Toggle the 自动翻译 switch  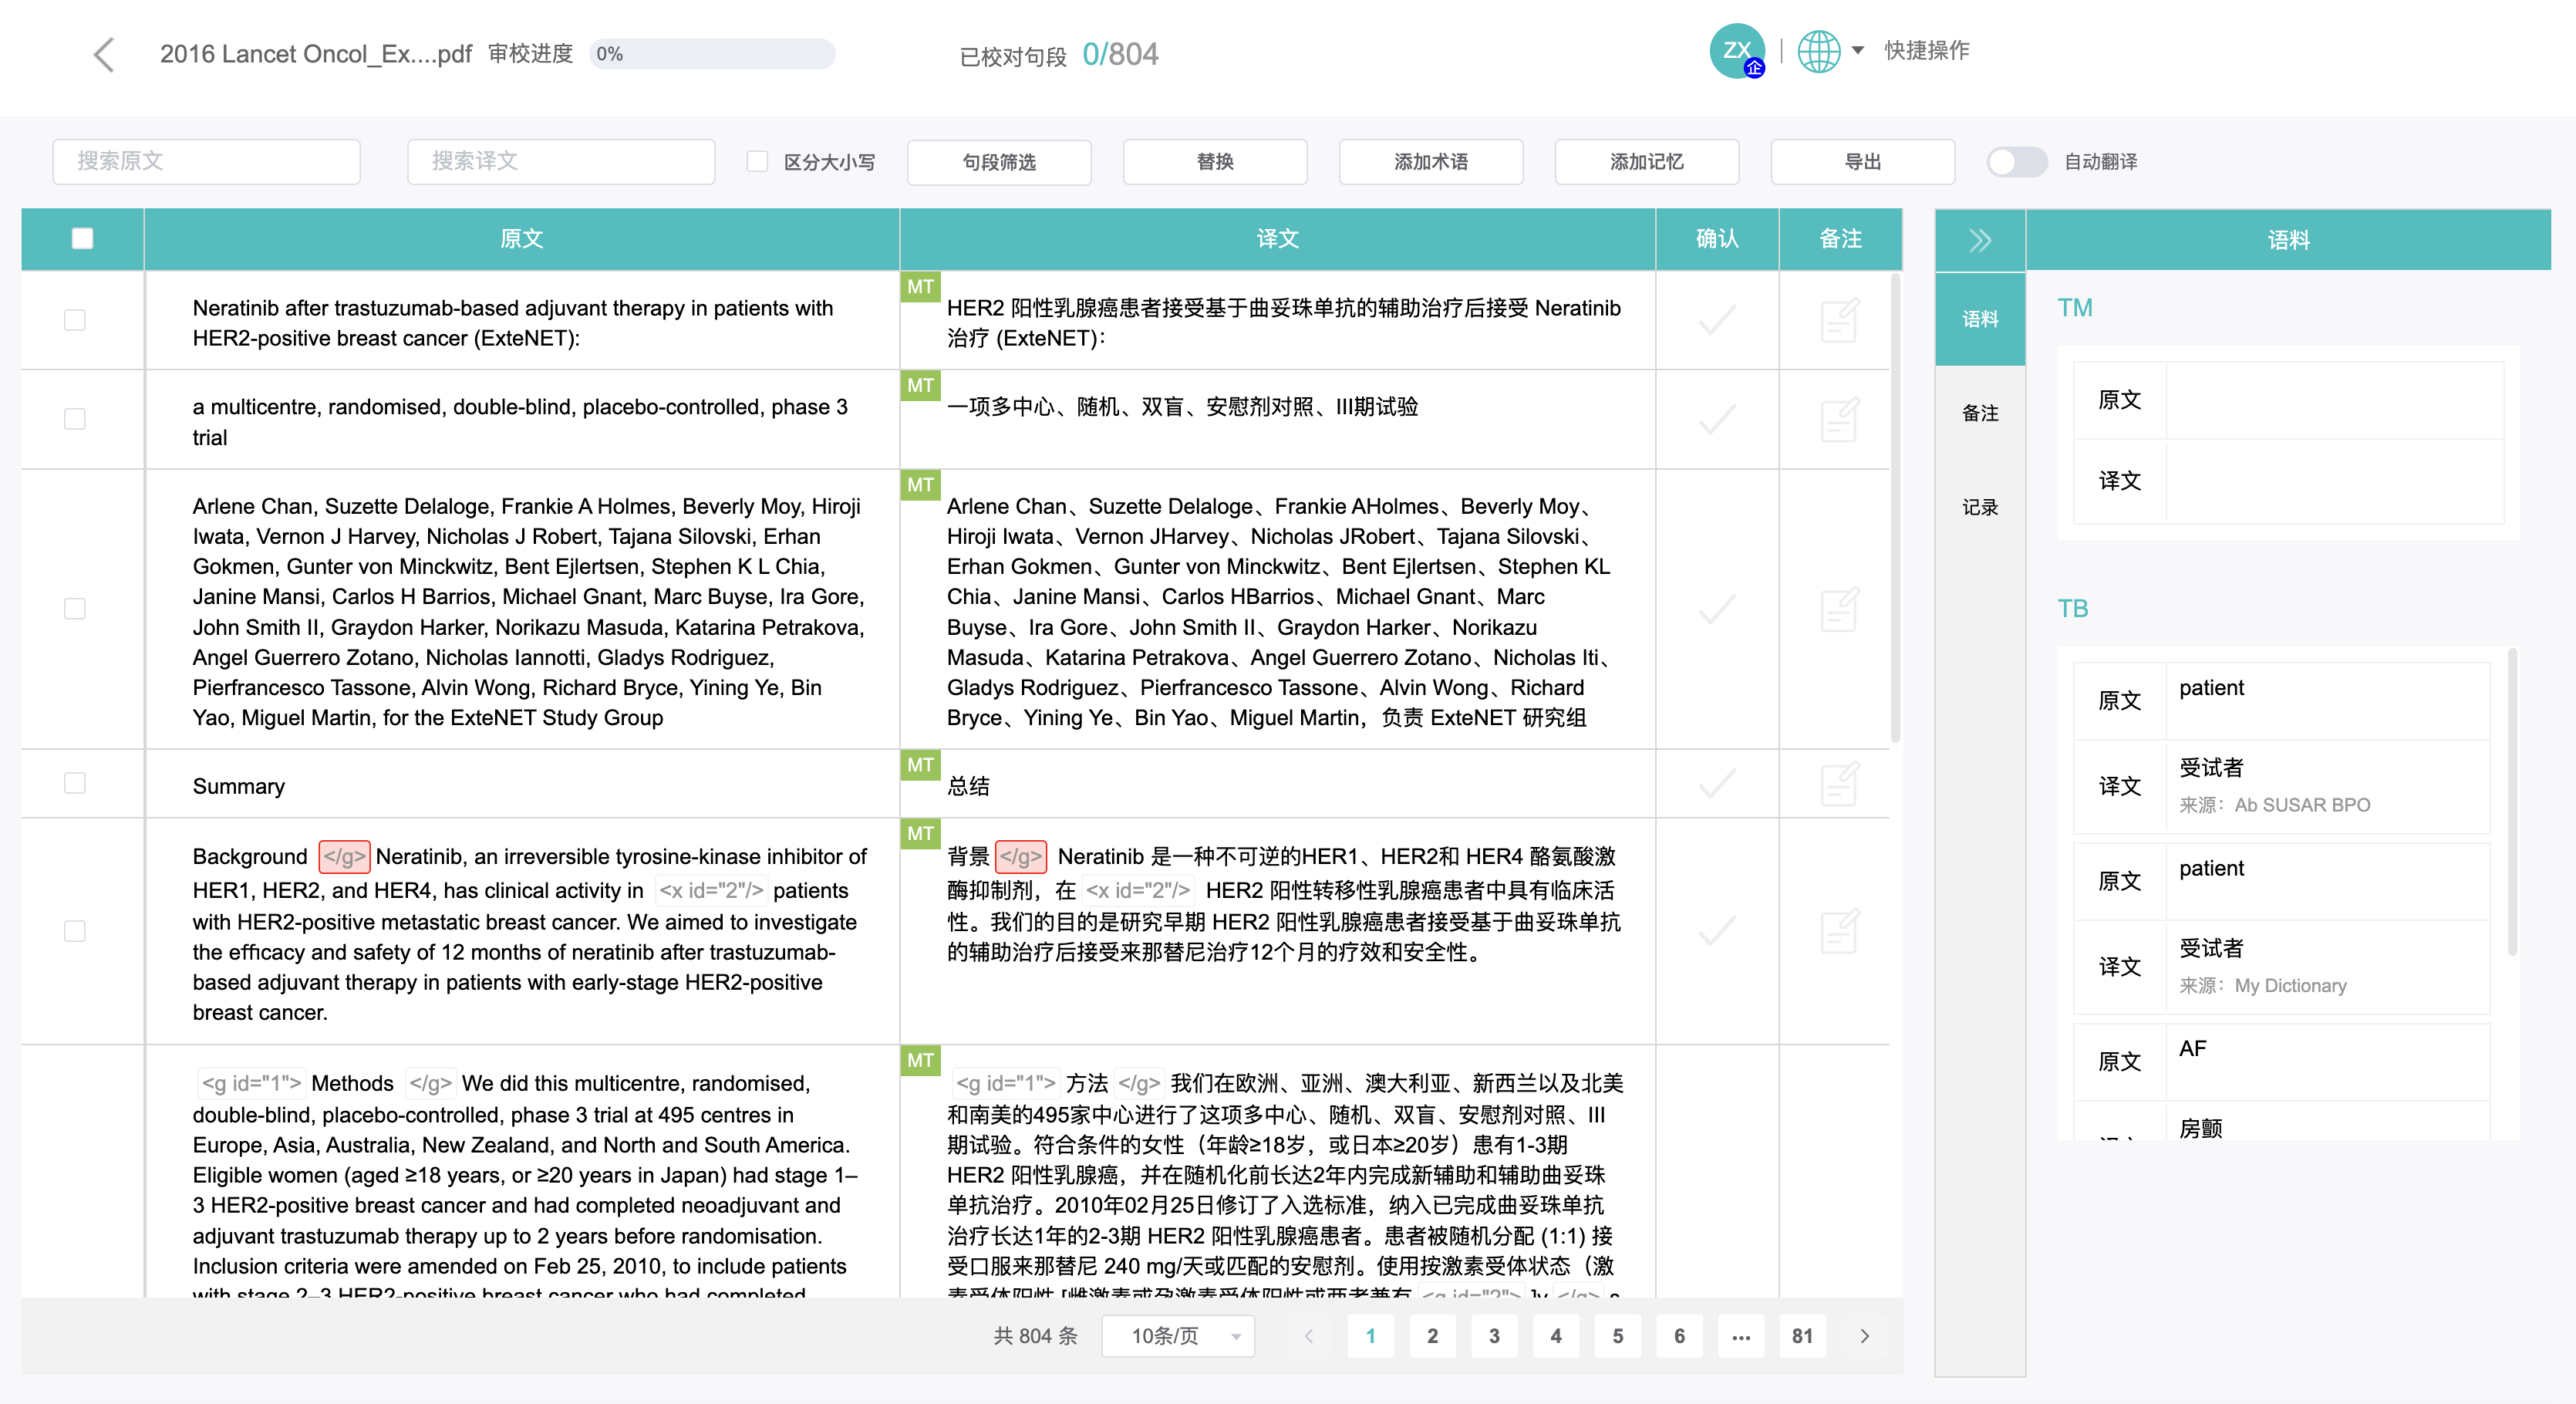click(x=2016, y=162)
